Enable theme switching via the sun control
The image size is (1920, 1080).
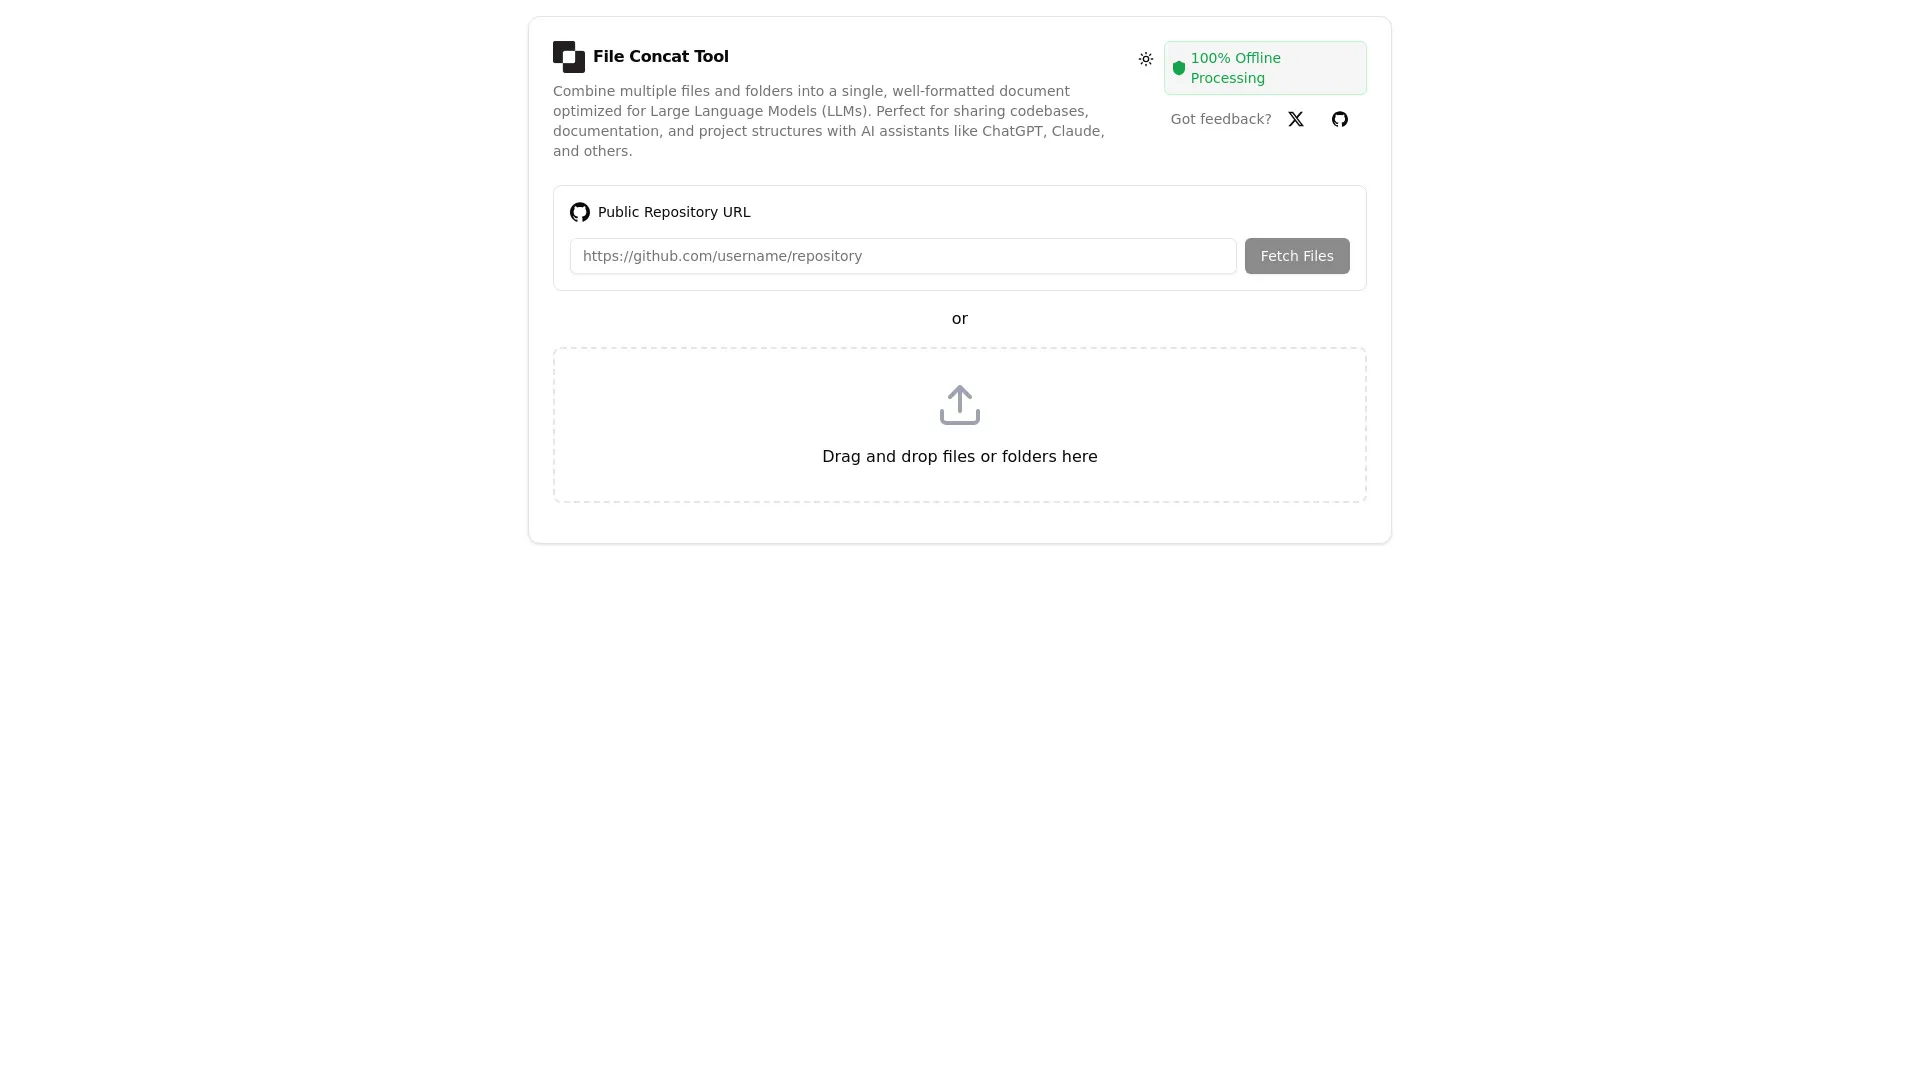pos(1146,59)
